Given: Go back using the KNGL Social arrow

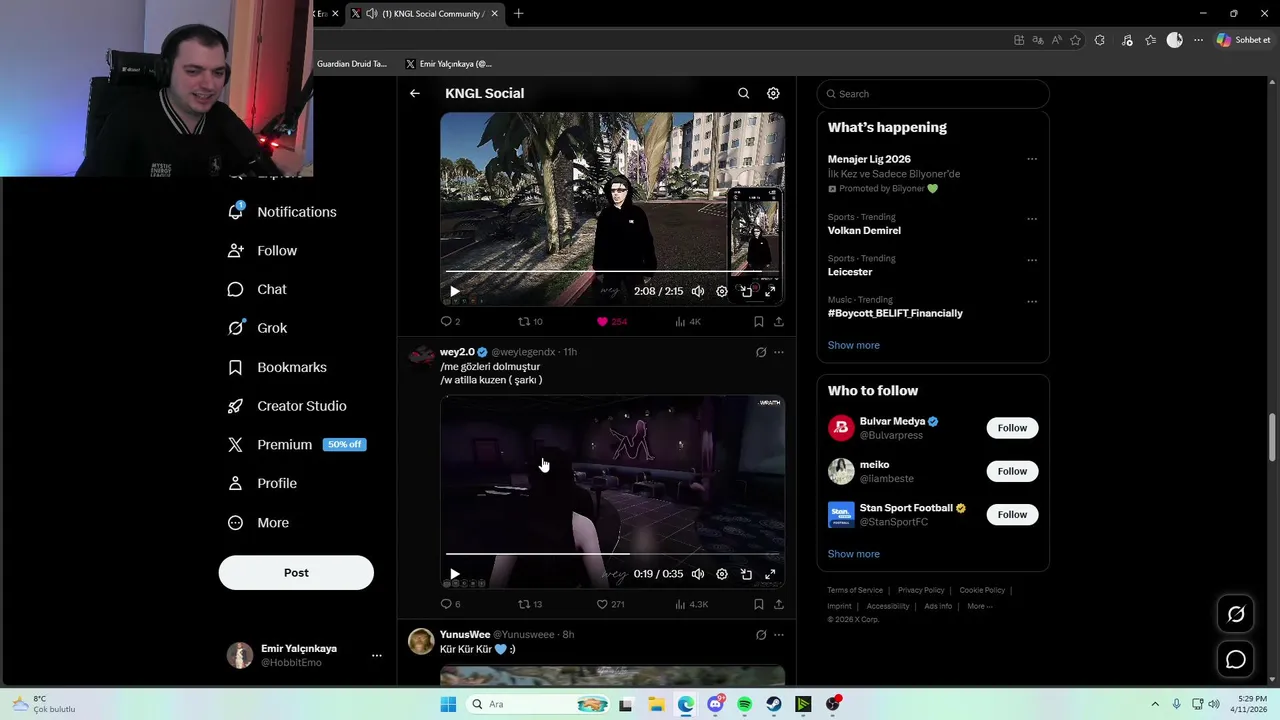Looking at the screenshot, I should 414,93.
